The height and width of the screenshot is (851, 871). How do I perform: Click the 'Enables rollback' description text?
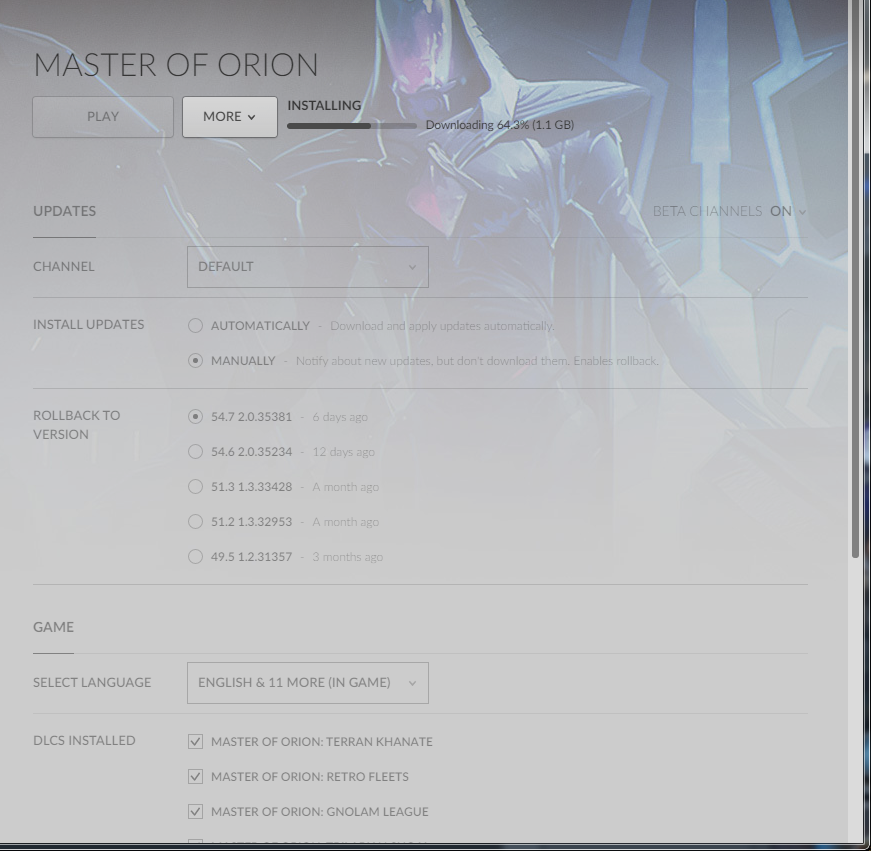(616, 361)
